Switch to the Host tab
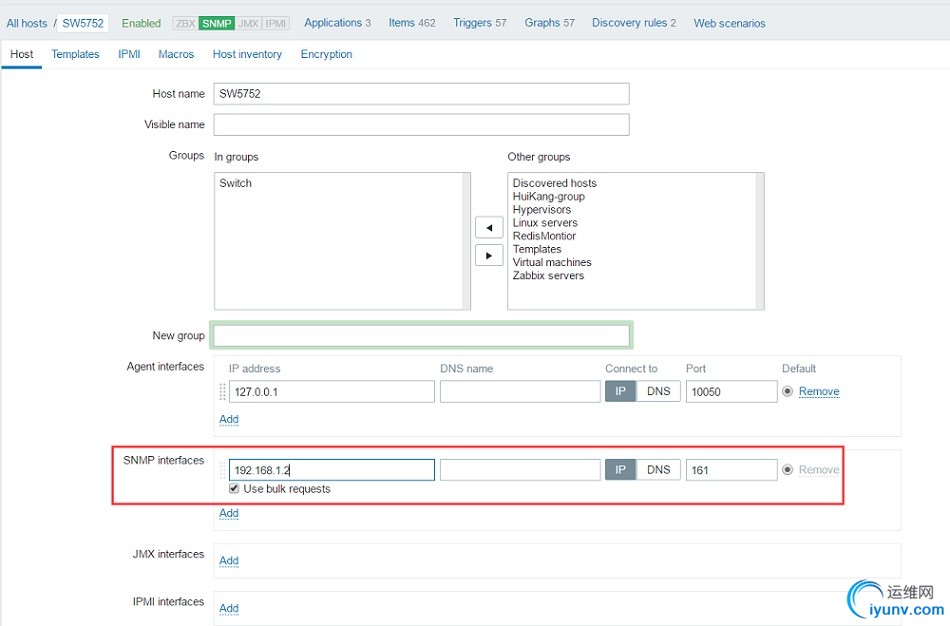The height and width of the screenshot is (626, 950). [22, 54]
